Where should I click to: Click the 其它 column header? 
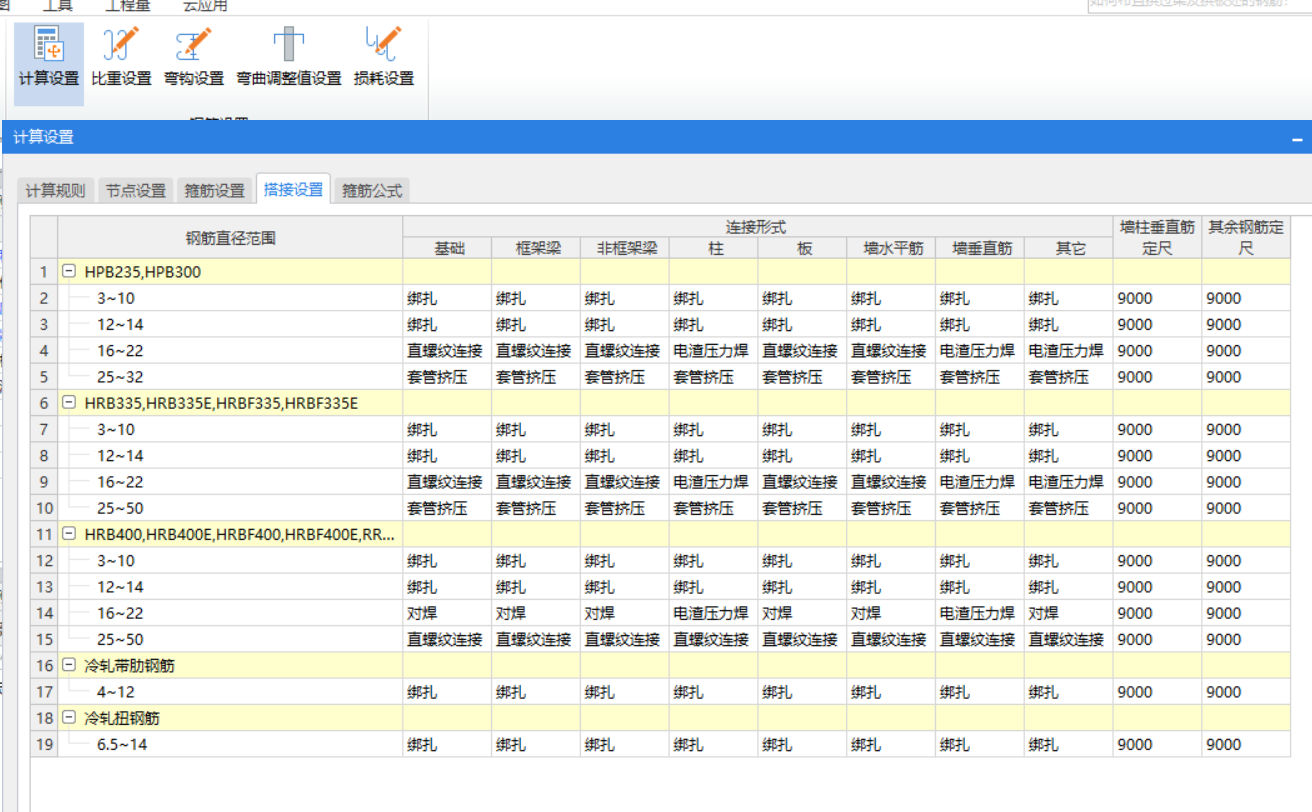(x=1069, y=248)
